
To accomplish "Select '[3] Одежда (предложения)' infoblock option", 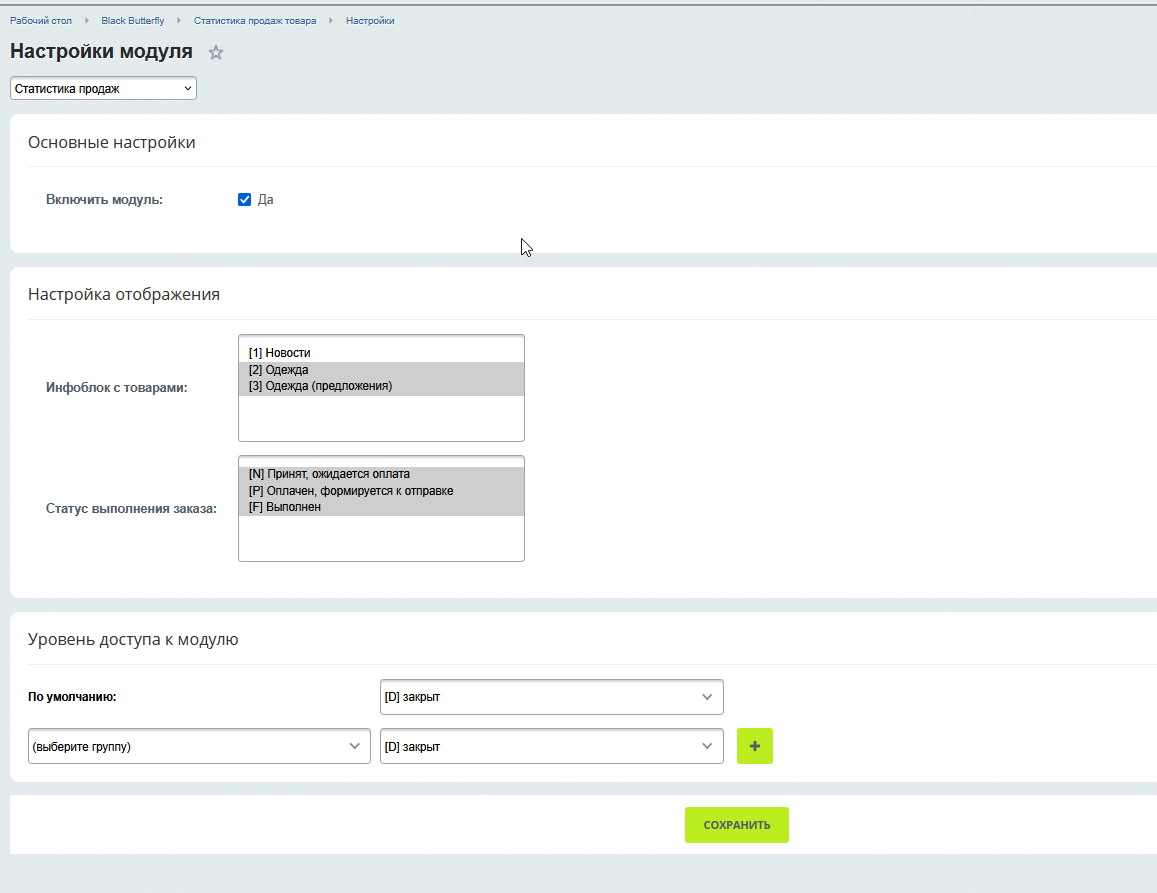I will pos(320,386).
